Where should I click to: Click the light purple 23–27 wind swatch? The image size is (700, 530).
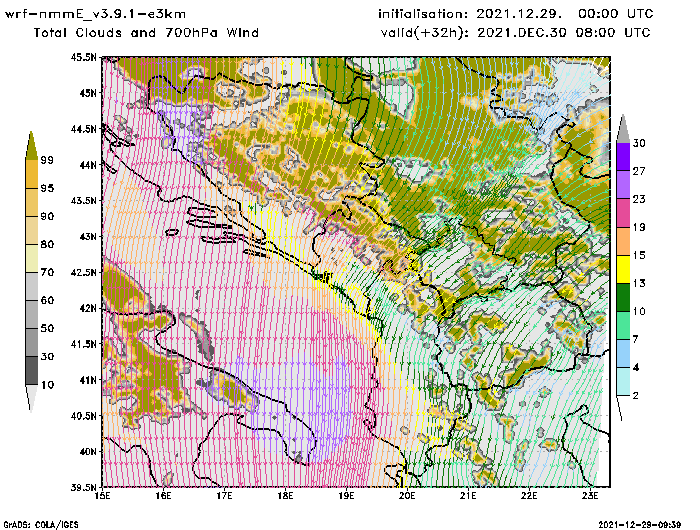tap(623, 185)
